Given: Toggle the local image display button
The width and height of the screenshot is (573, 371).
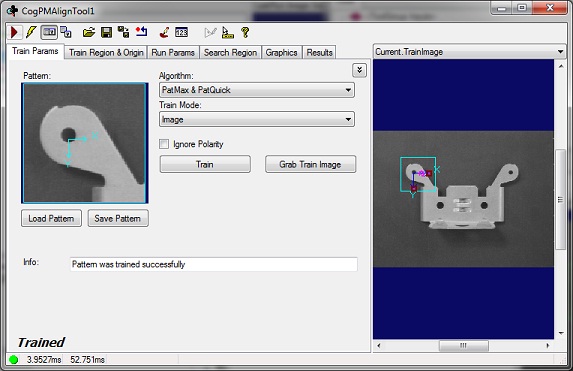Looking at the screenshot, I should click(49, 33).
